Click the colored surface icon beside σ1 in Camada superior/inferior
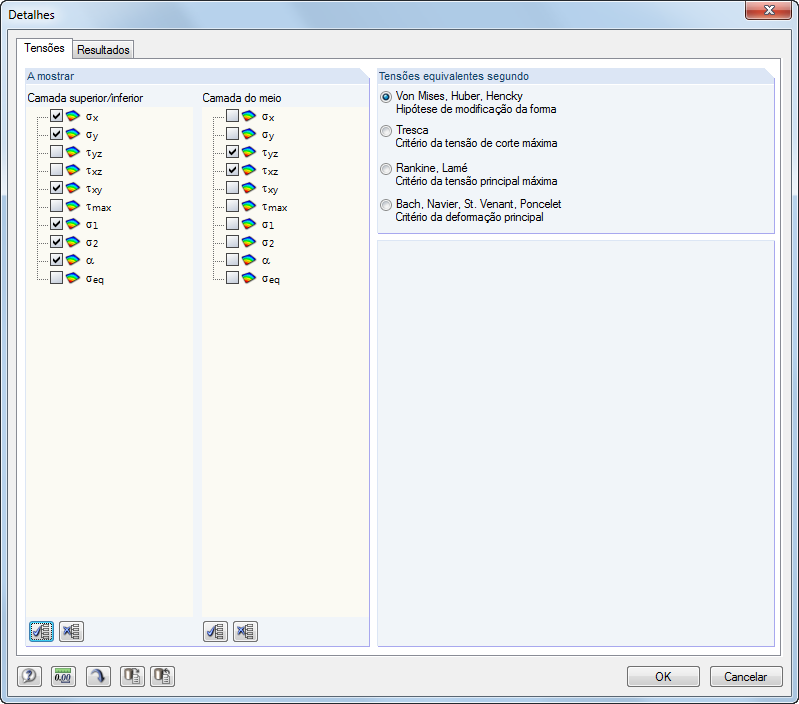Screen dimensions: 799x704 (73, 224)
